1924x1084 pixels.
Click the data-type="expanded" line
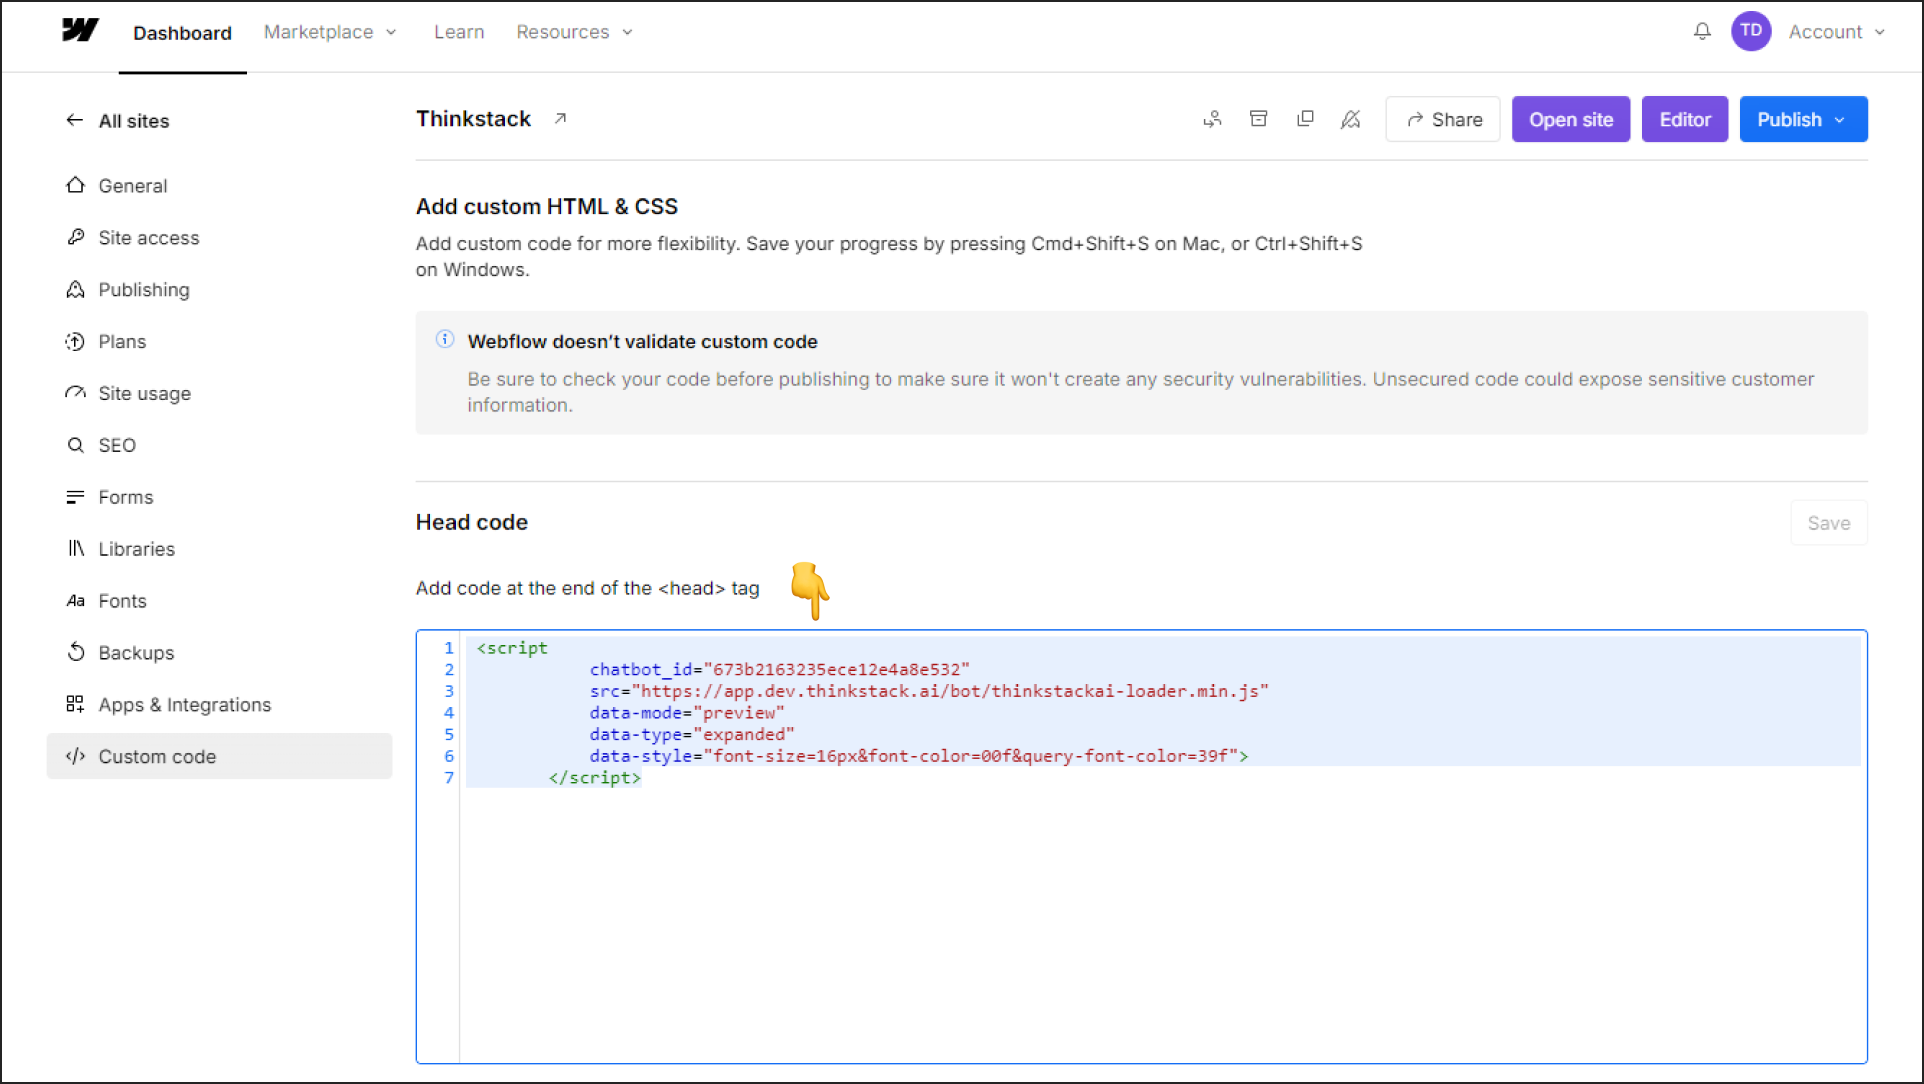point(691,734)
